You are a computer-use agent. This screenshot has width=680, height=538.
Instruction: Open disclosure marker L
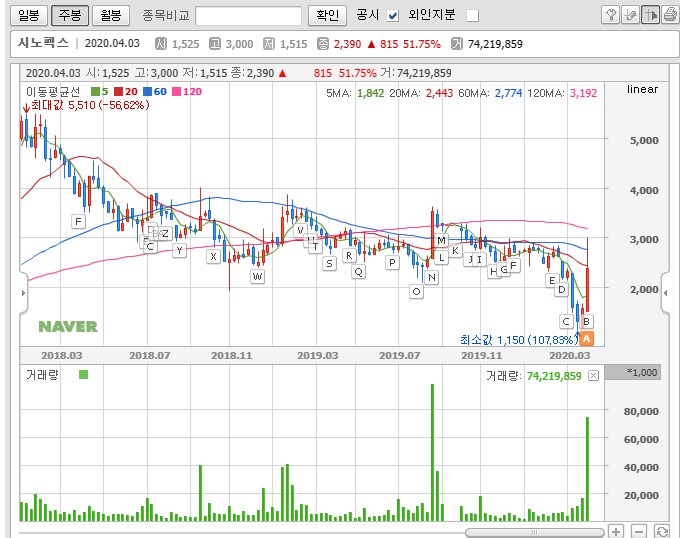[x=441, y=258]
